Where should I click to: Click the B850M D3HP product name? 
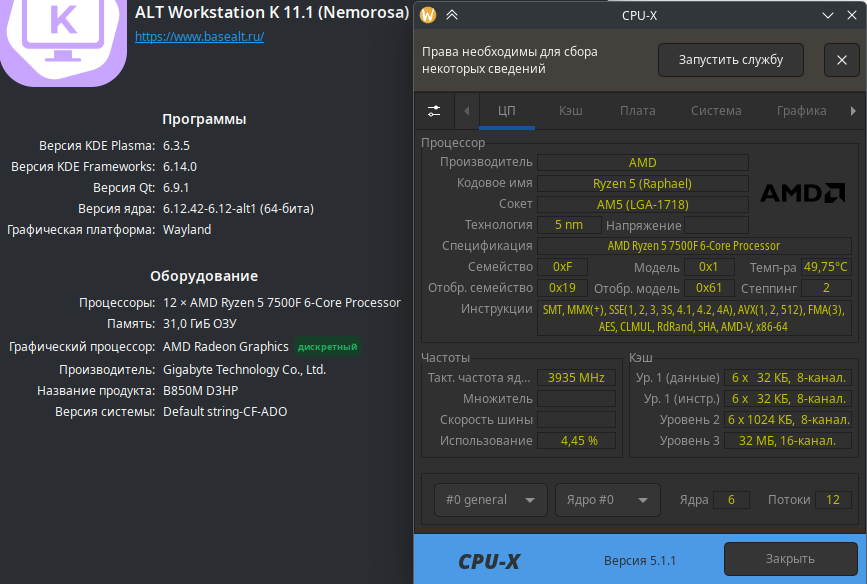click(200, 390)
